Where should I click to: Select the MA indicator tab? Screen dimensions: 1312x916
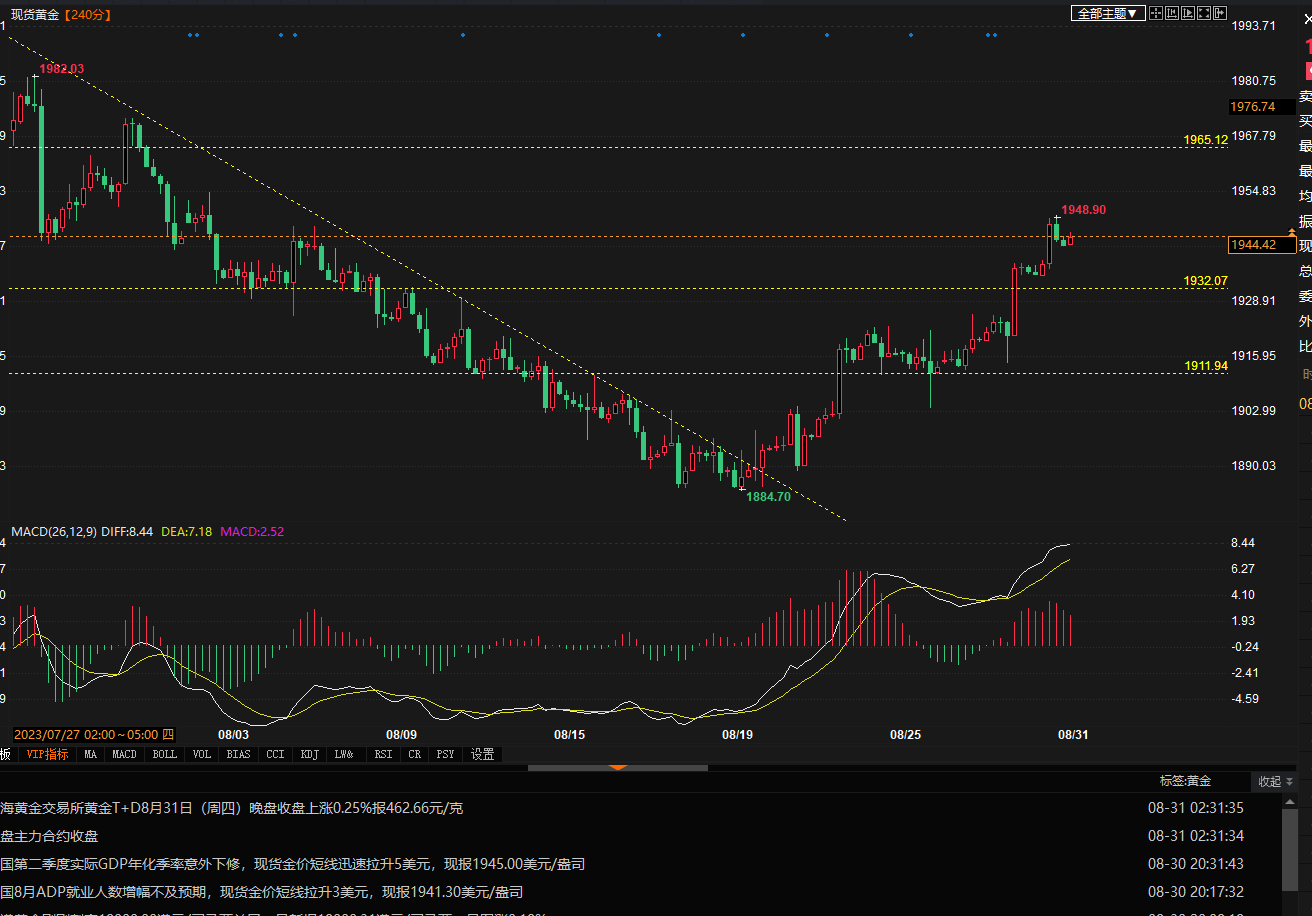tap(91, 754)
